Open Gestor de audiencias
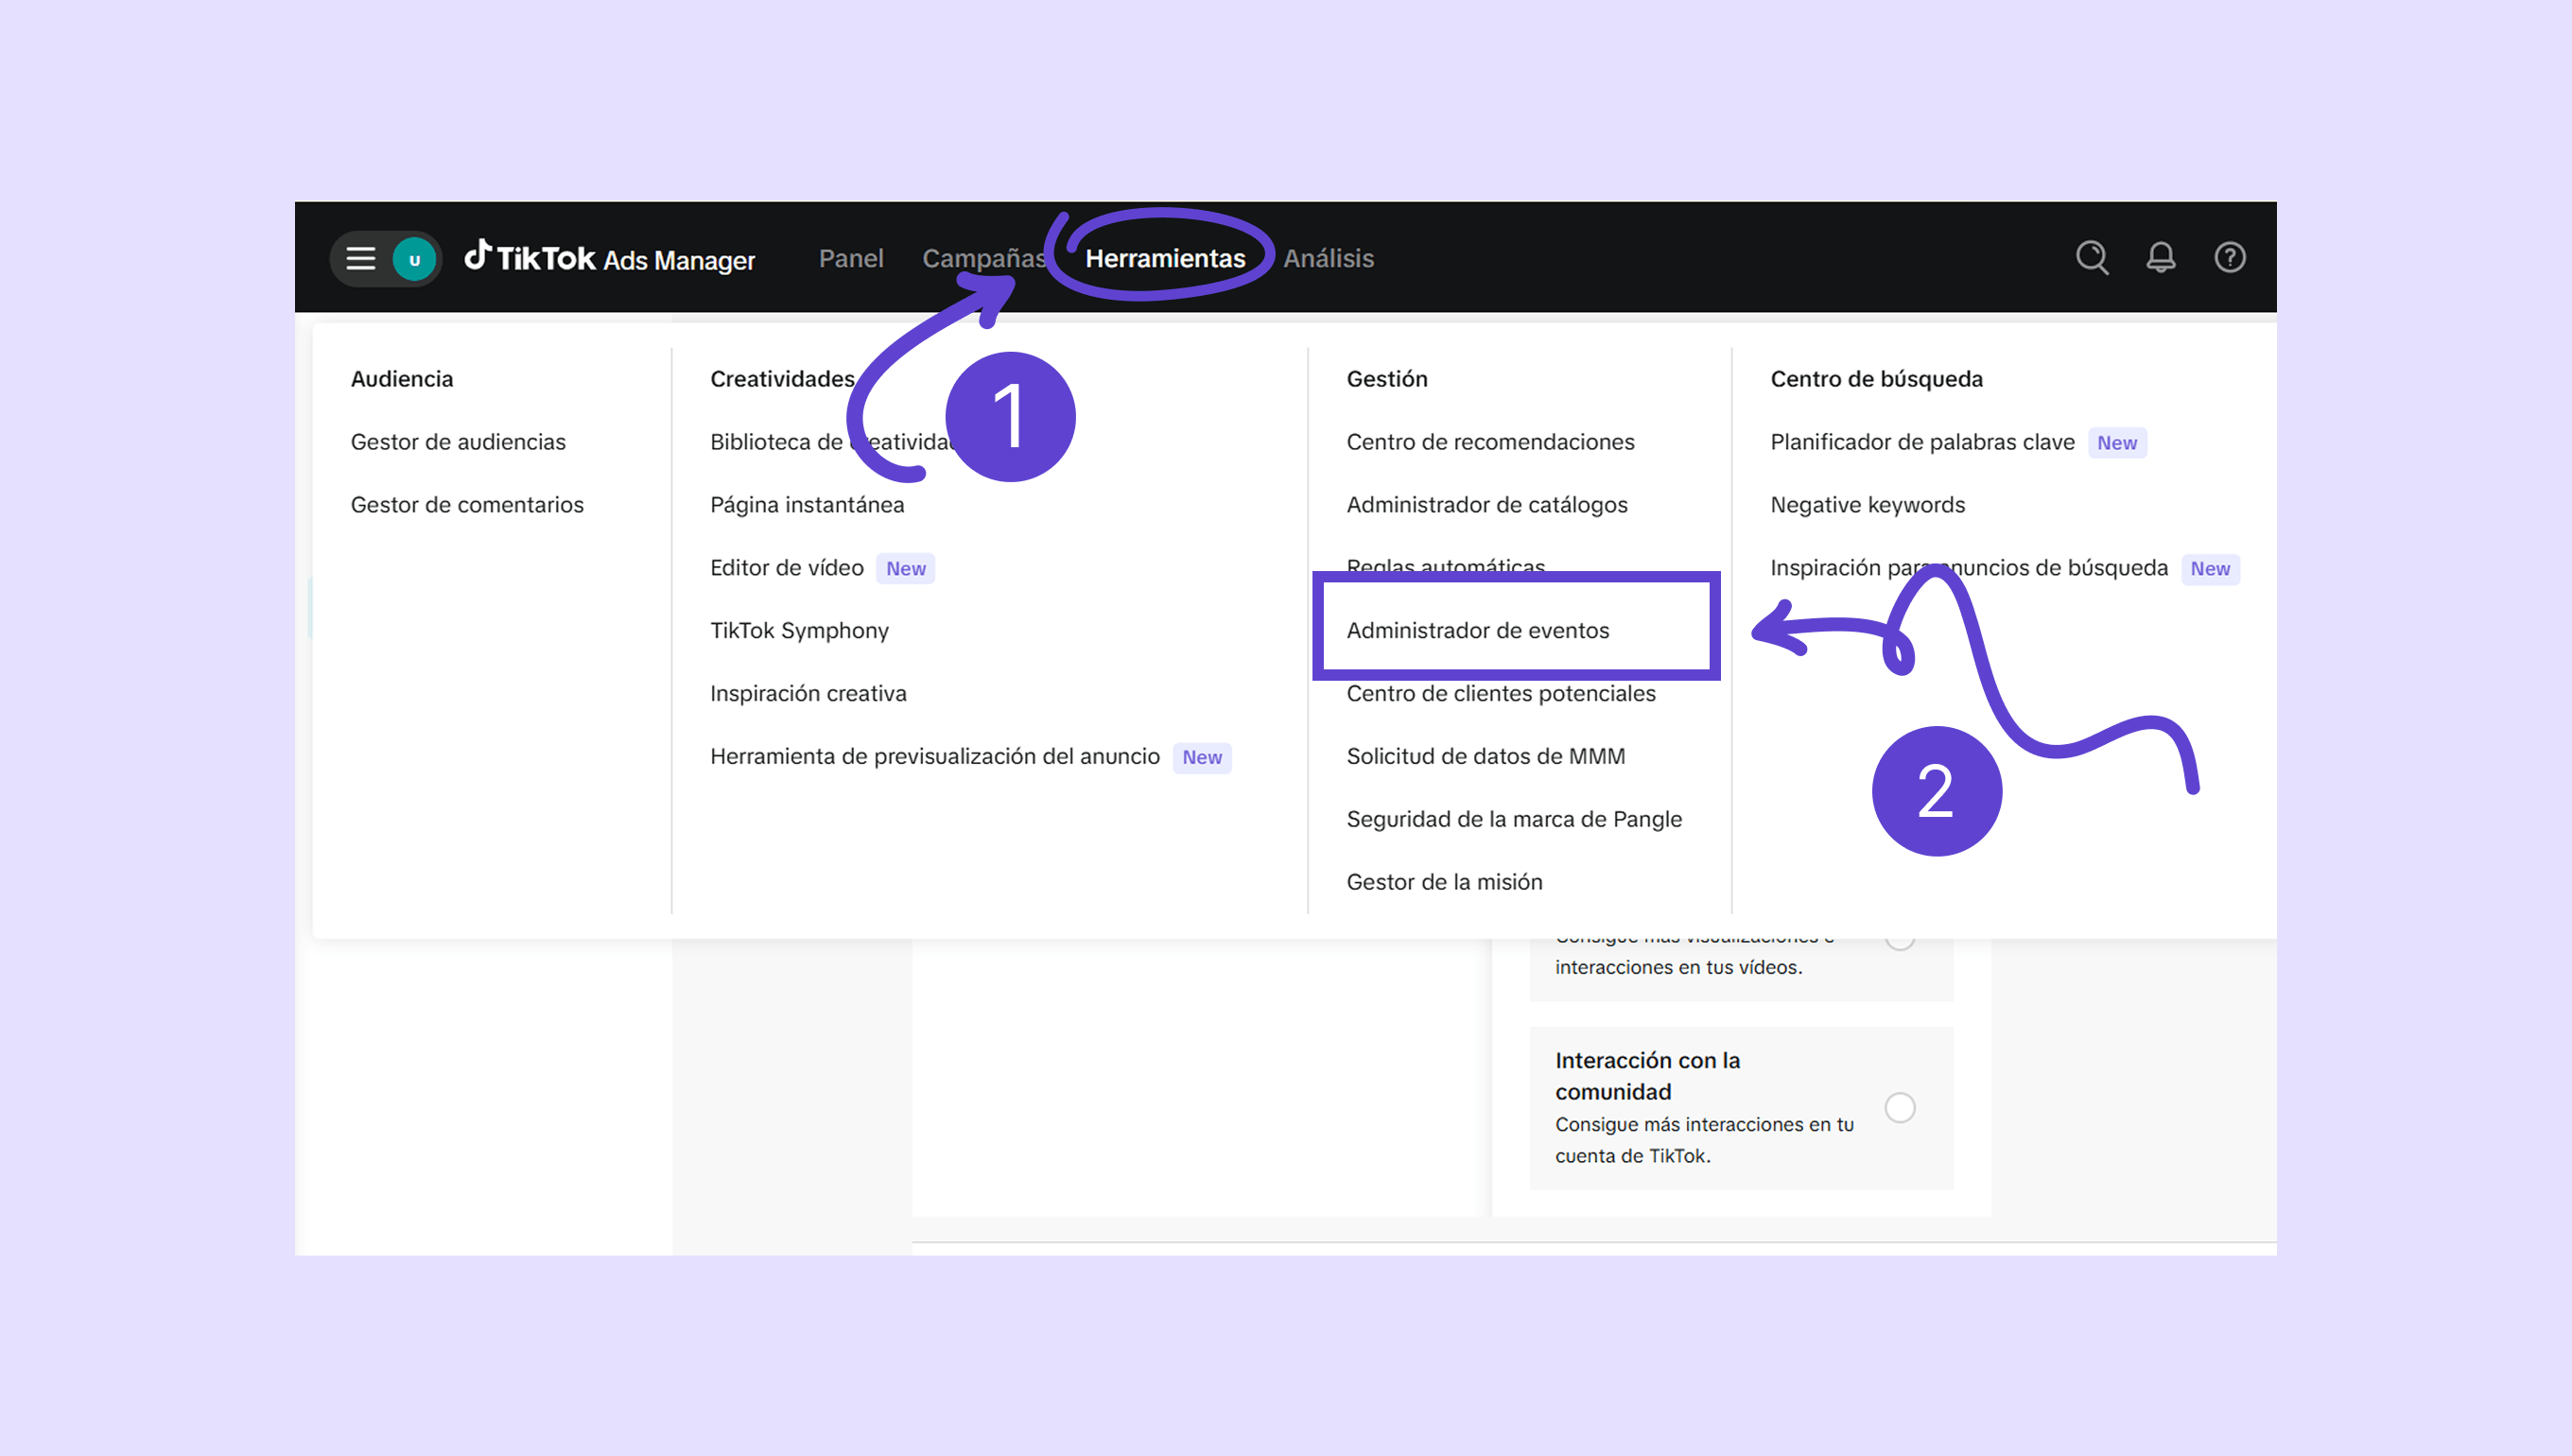Viewport: 2572px width, 1456px height. pyautogui.click(x=458, y=442)
